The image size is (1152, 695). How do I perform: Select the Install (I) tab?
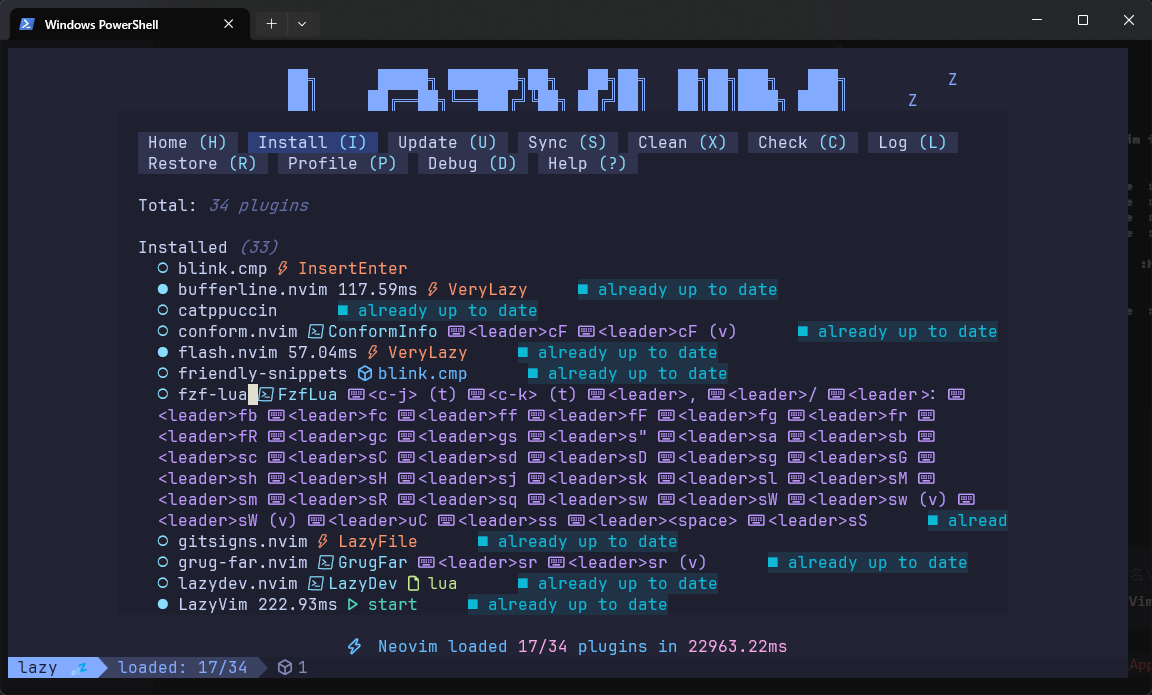(x=312, y=143)
